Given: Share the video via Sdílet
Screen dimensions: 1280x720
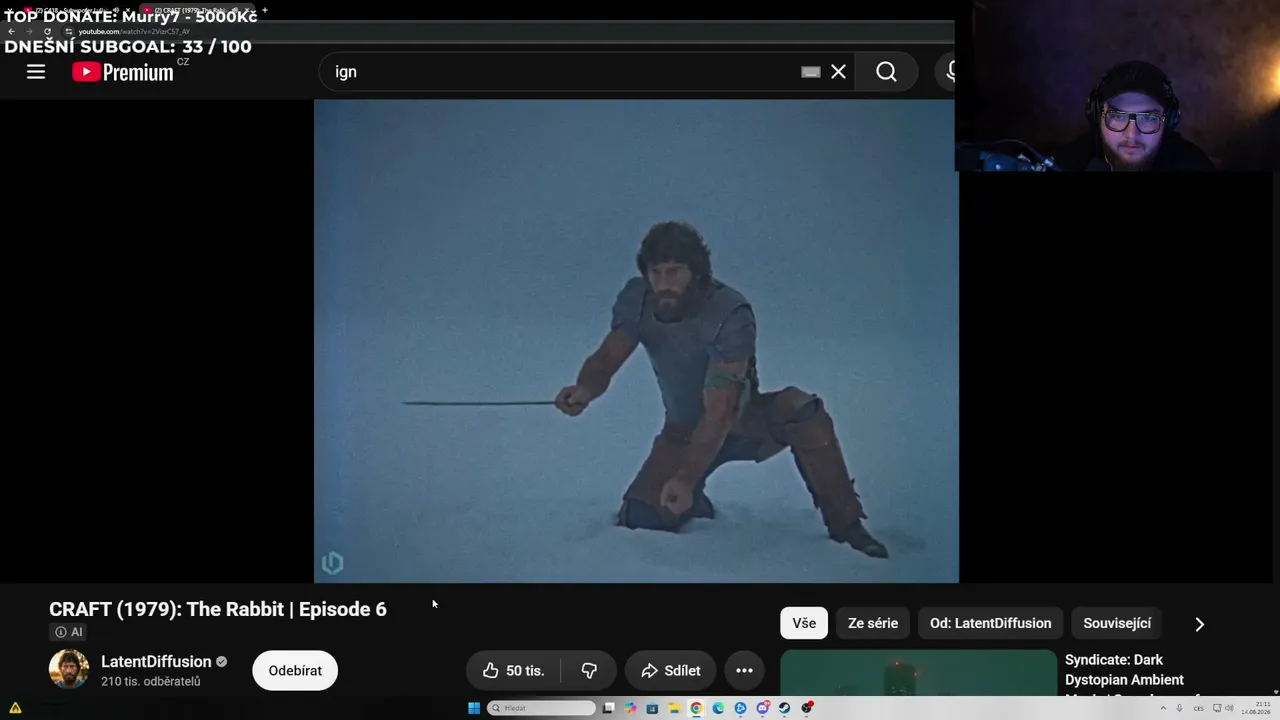Looking at the screenshot, I should pyautogui.click(x=670, y=670).
